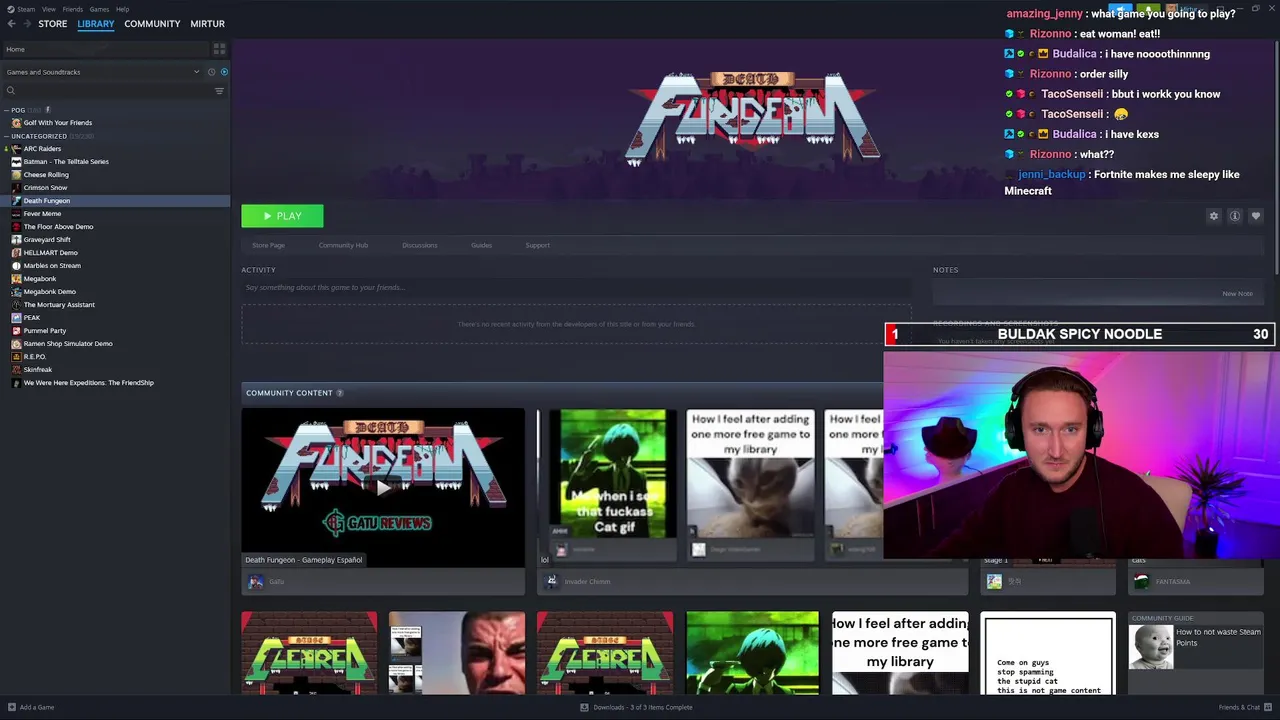This screenshot has height=720, width=1280.
Task: Open the advanced filter options icon
Action: 219,91
